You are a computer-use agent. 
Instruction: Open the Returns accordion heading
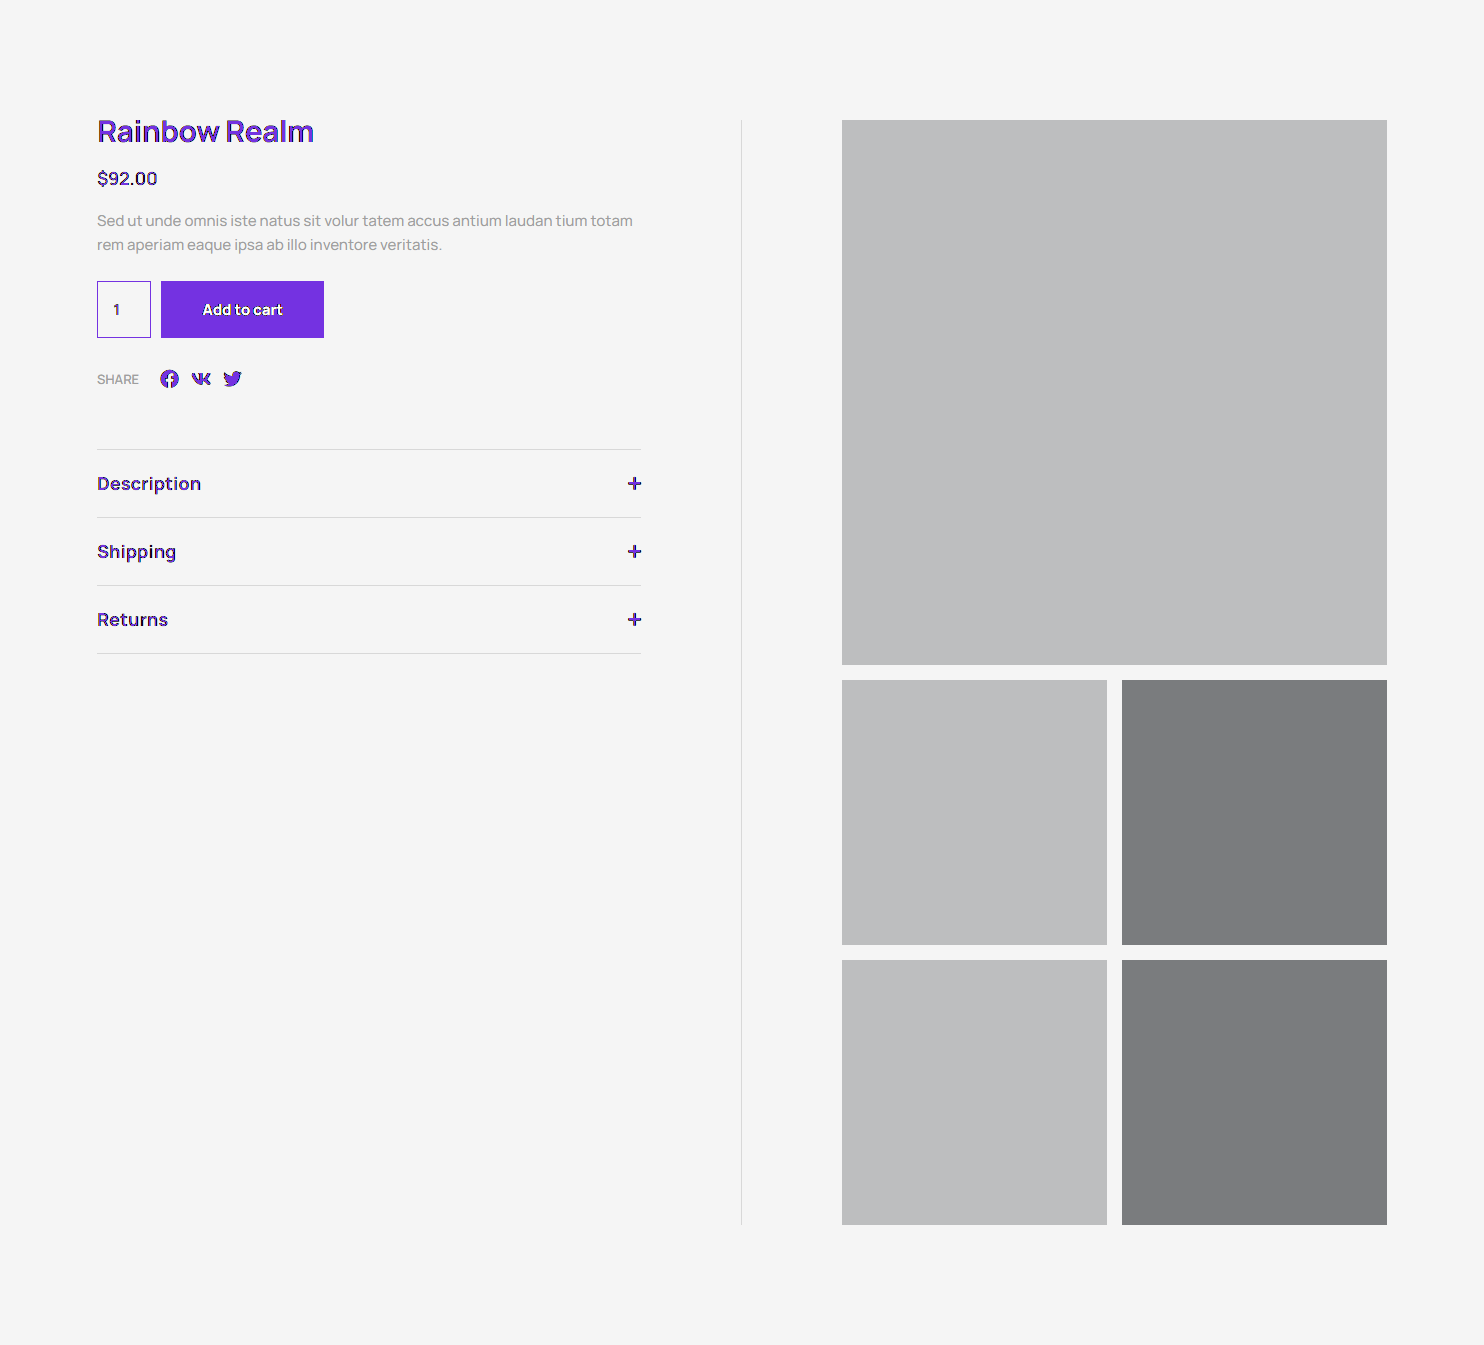pyautogui.click(x=133, y=620)
